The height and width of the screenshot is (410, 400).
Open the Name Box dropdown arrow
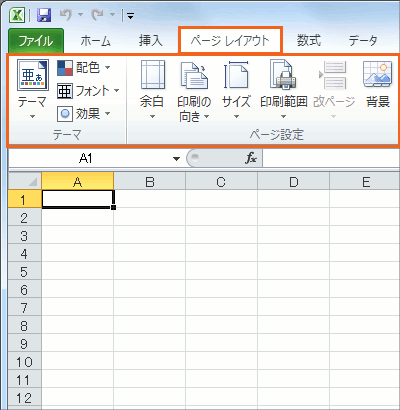(176, 159)
